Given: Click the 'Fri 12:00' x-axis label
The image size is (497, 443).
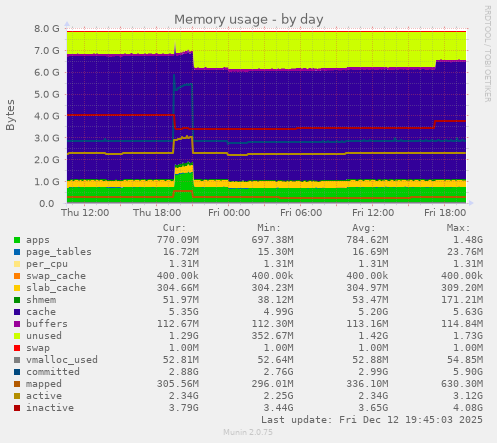Looking at the screenshot, I should pyautogui.click(x=373, y=213).
